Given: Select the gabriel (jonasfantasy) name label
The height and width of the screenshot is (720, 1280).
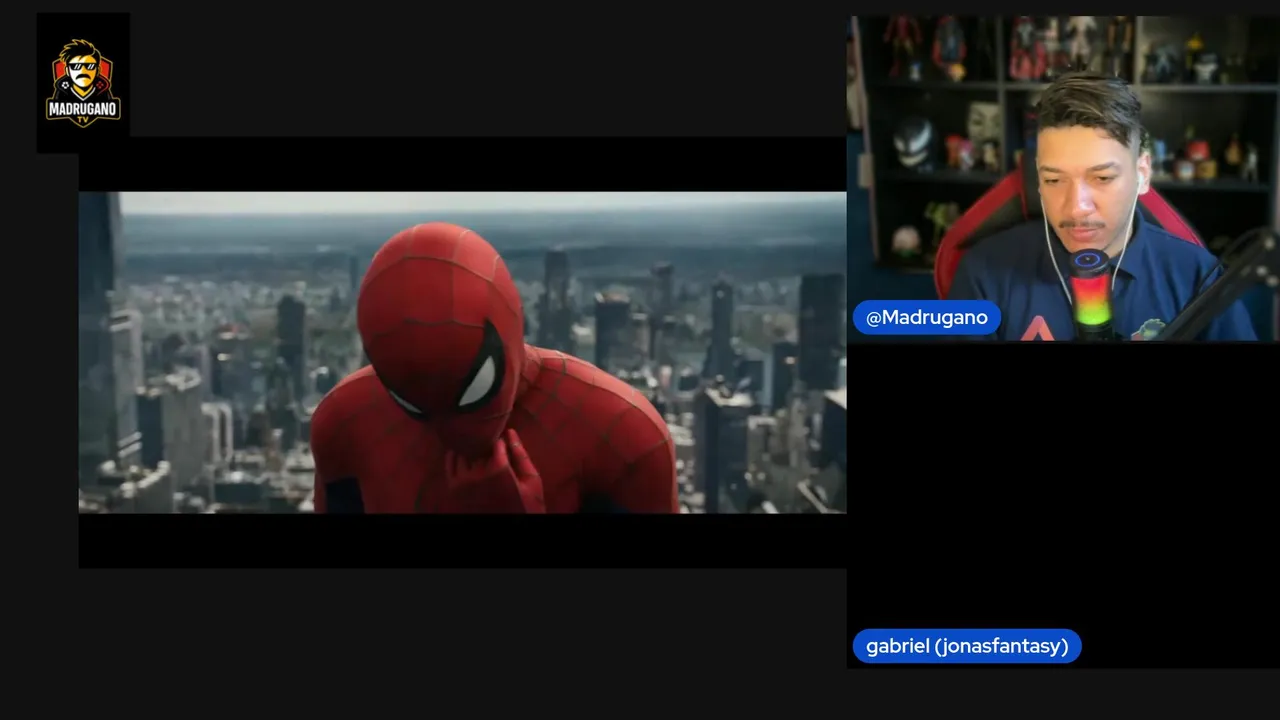Looking at the screenshot, I should pyautogui.click(x=967, y=646).
